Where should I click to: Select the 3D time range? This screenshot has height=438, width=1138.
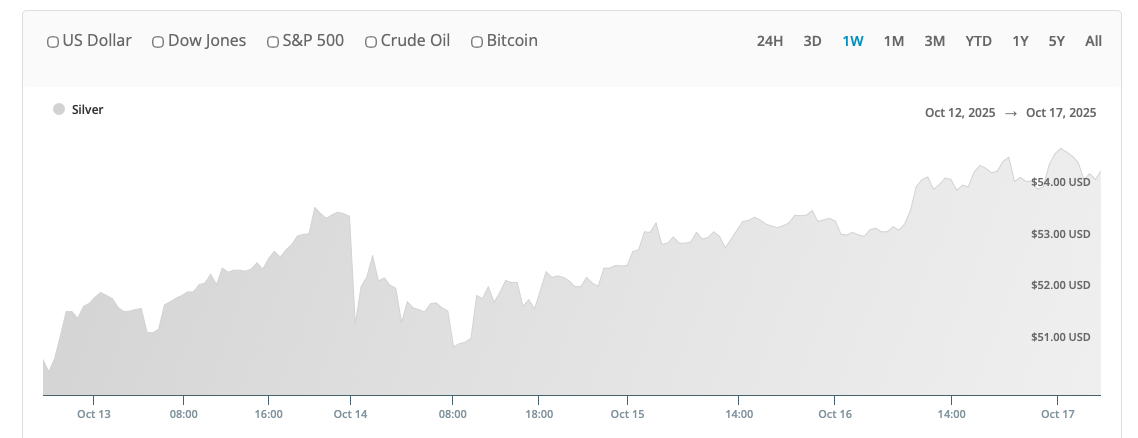813,41
